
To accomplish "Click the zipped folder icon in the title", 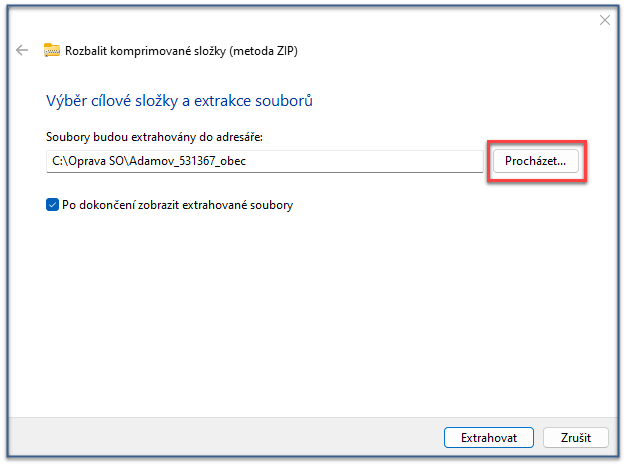I will point(52,50).
